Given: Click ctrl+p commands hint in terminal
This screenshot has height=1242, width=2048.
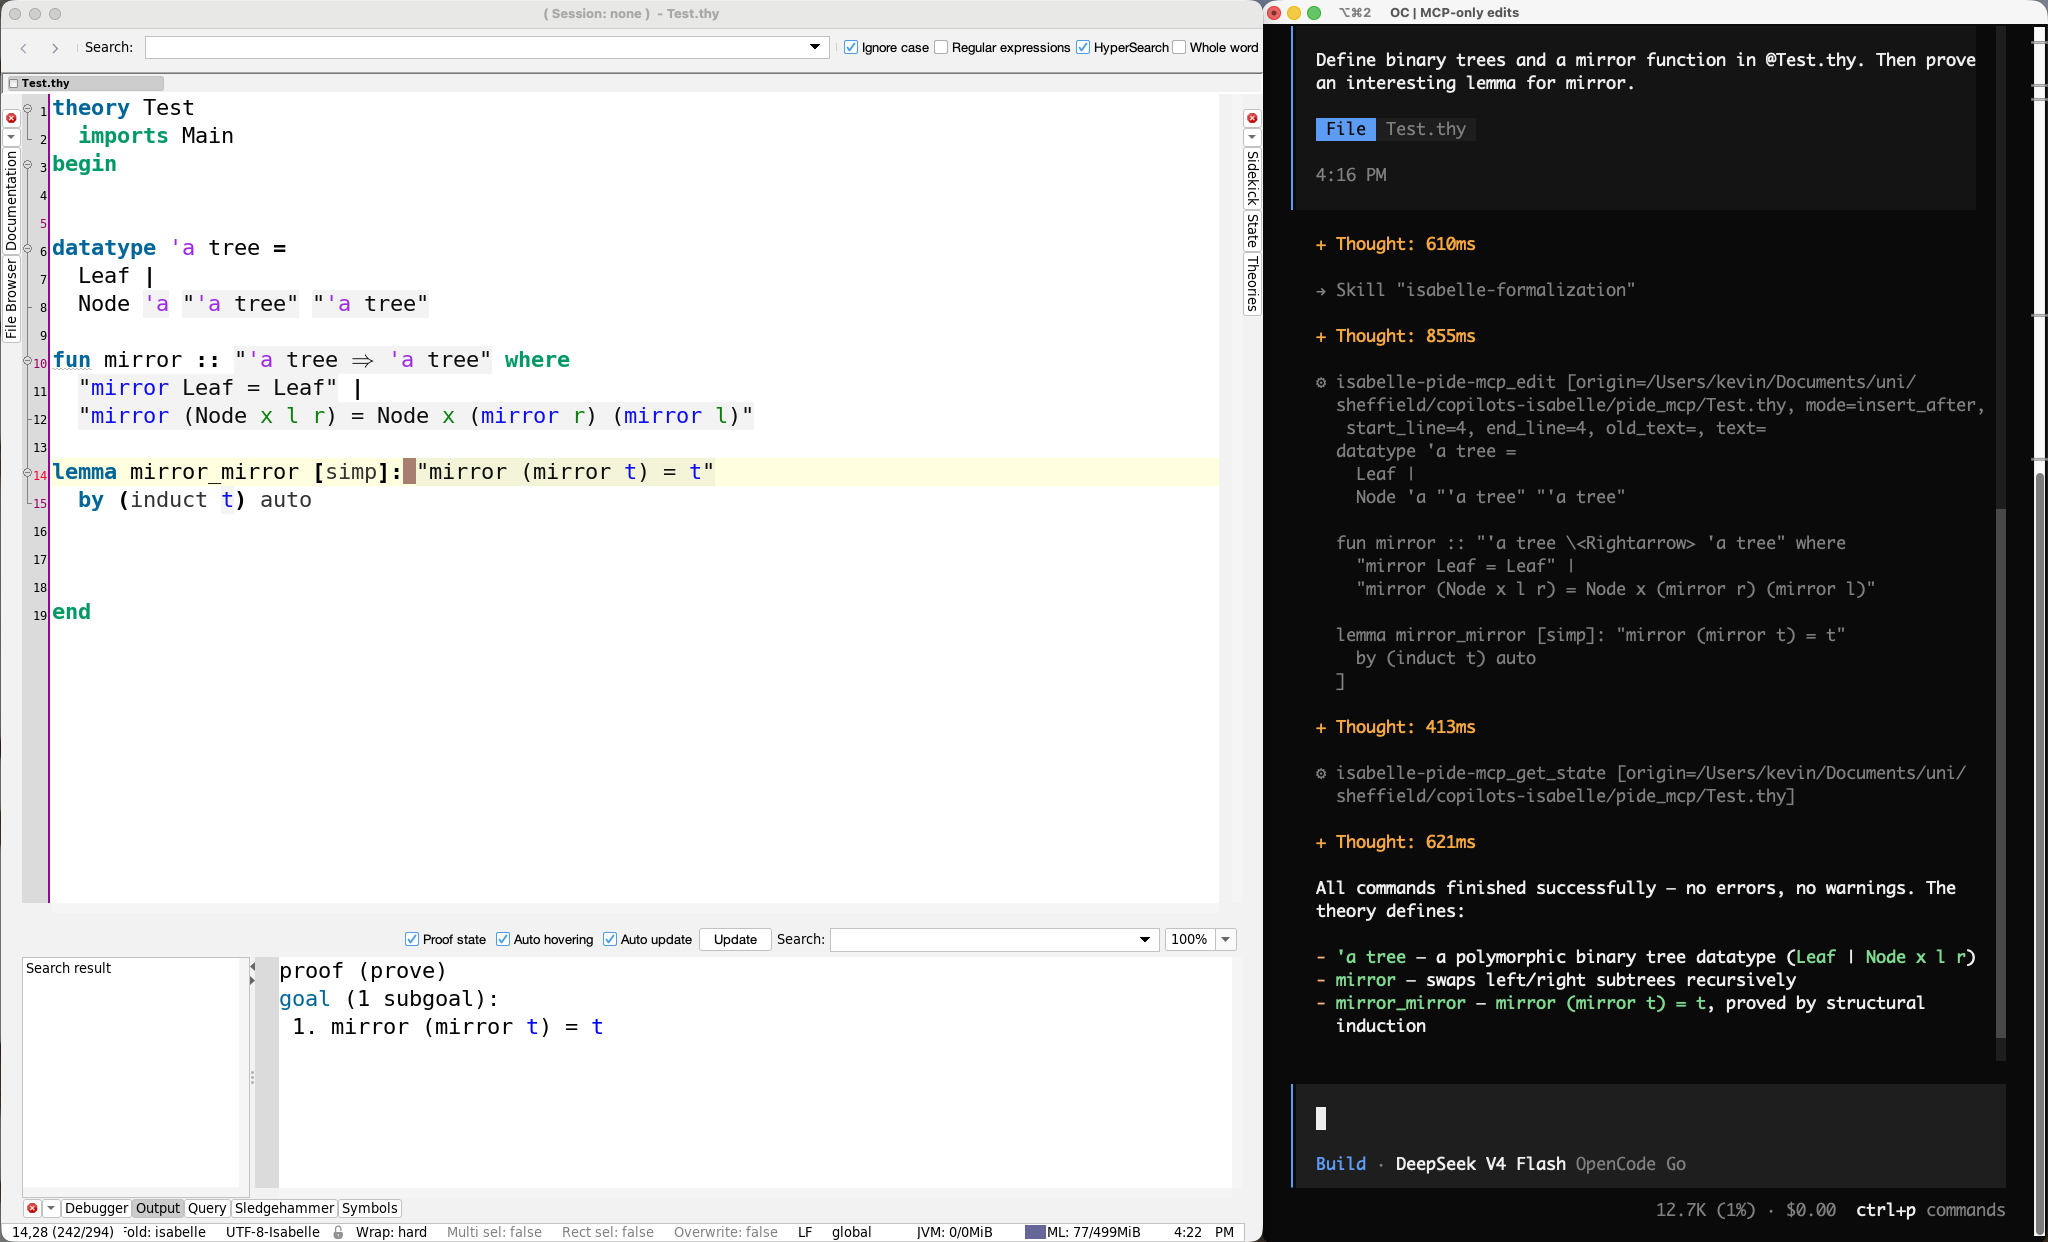Looking at the screenshot, I should pyautogui.click(x=1930, y=1210).
